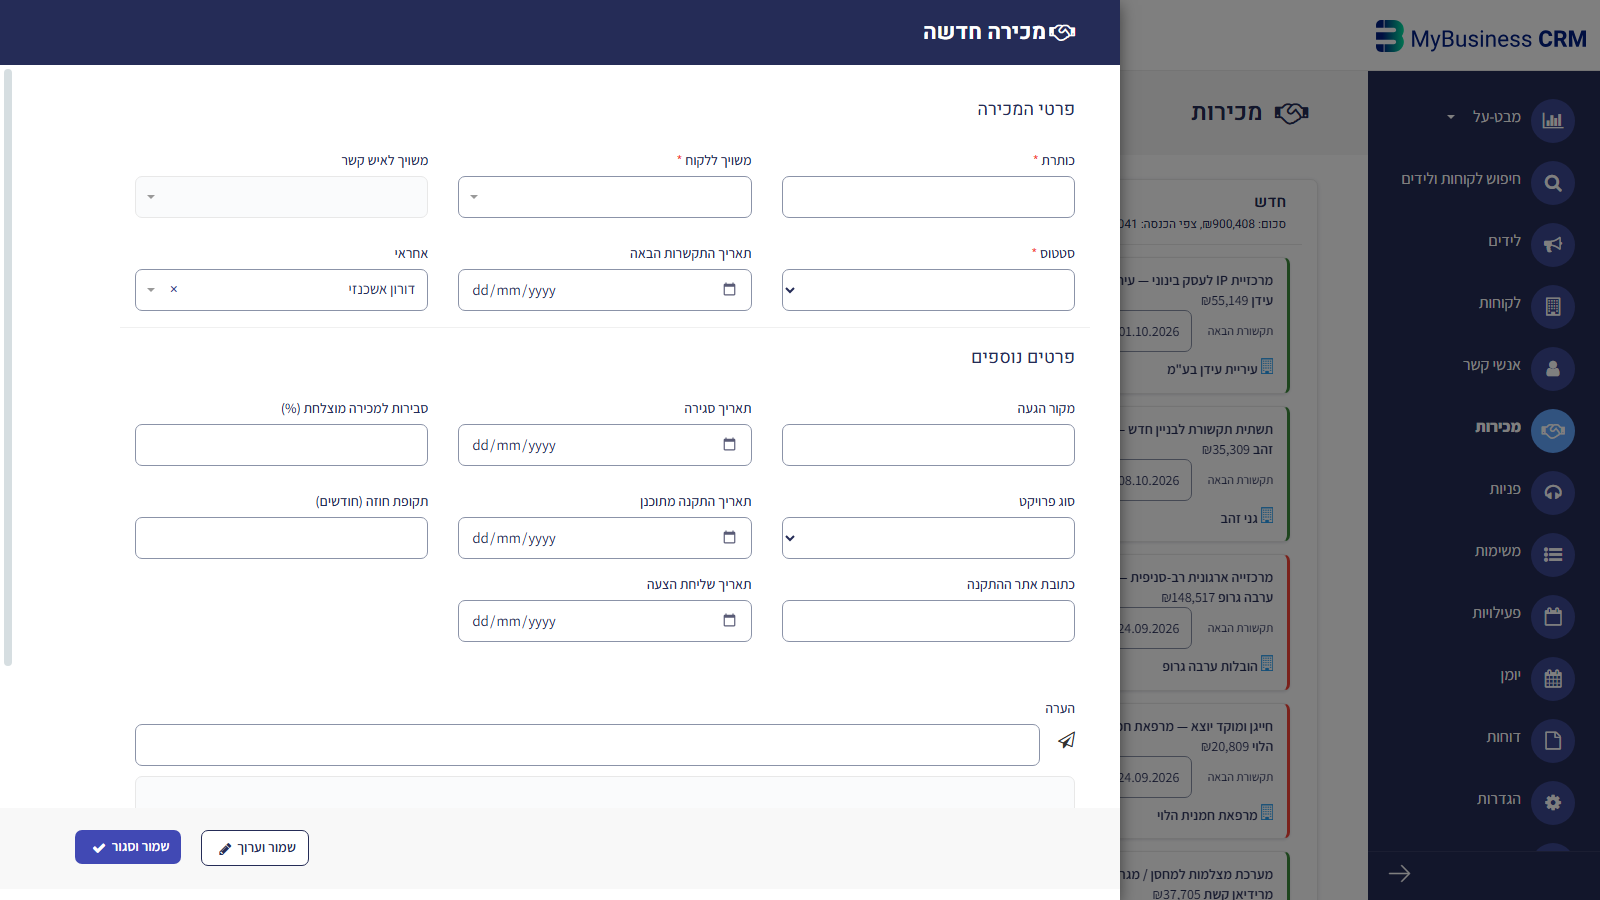Focus the תקופת חוזה (חודשים) field
Image resolution: width=1600 pixels, height=900 pixels.
tap(281, 538)
